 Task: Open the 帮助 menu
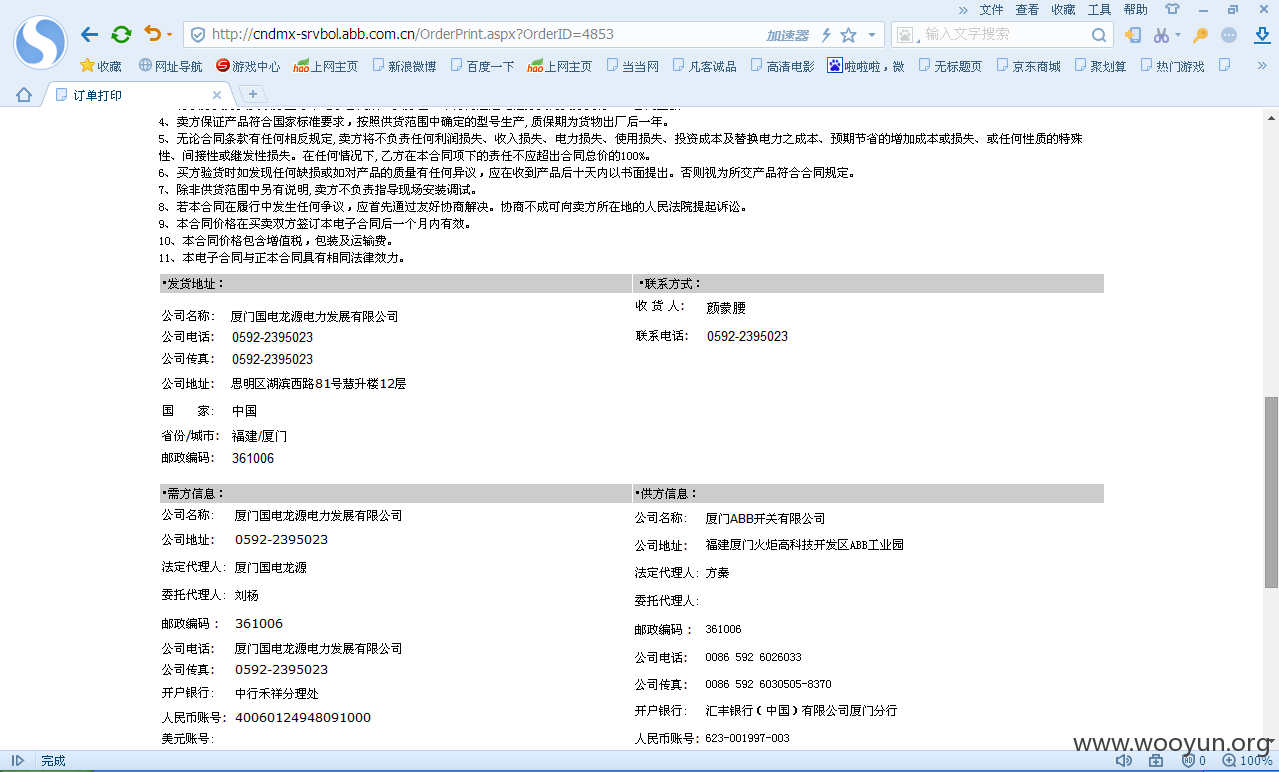pyautogui.click(x=1135, y=10)
